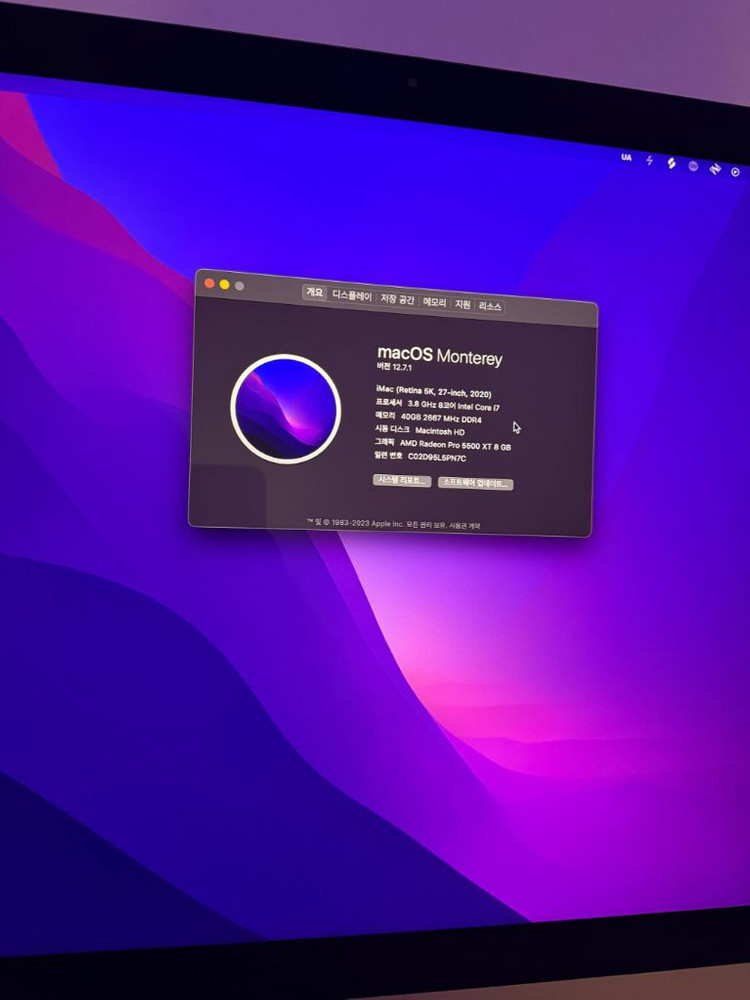The height and width of the screenshot is (1000, 750).
Task: Click the 40GB 2667 MHz DDR4 text
Action: point(441,418)
